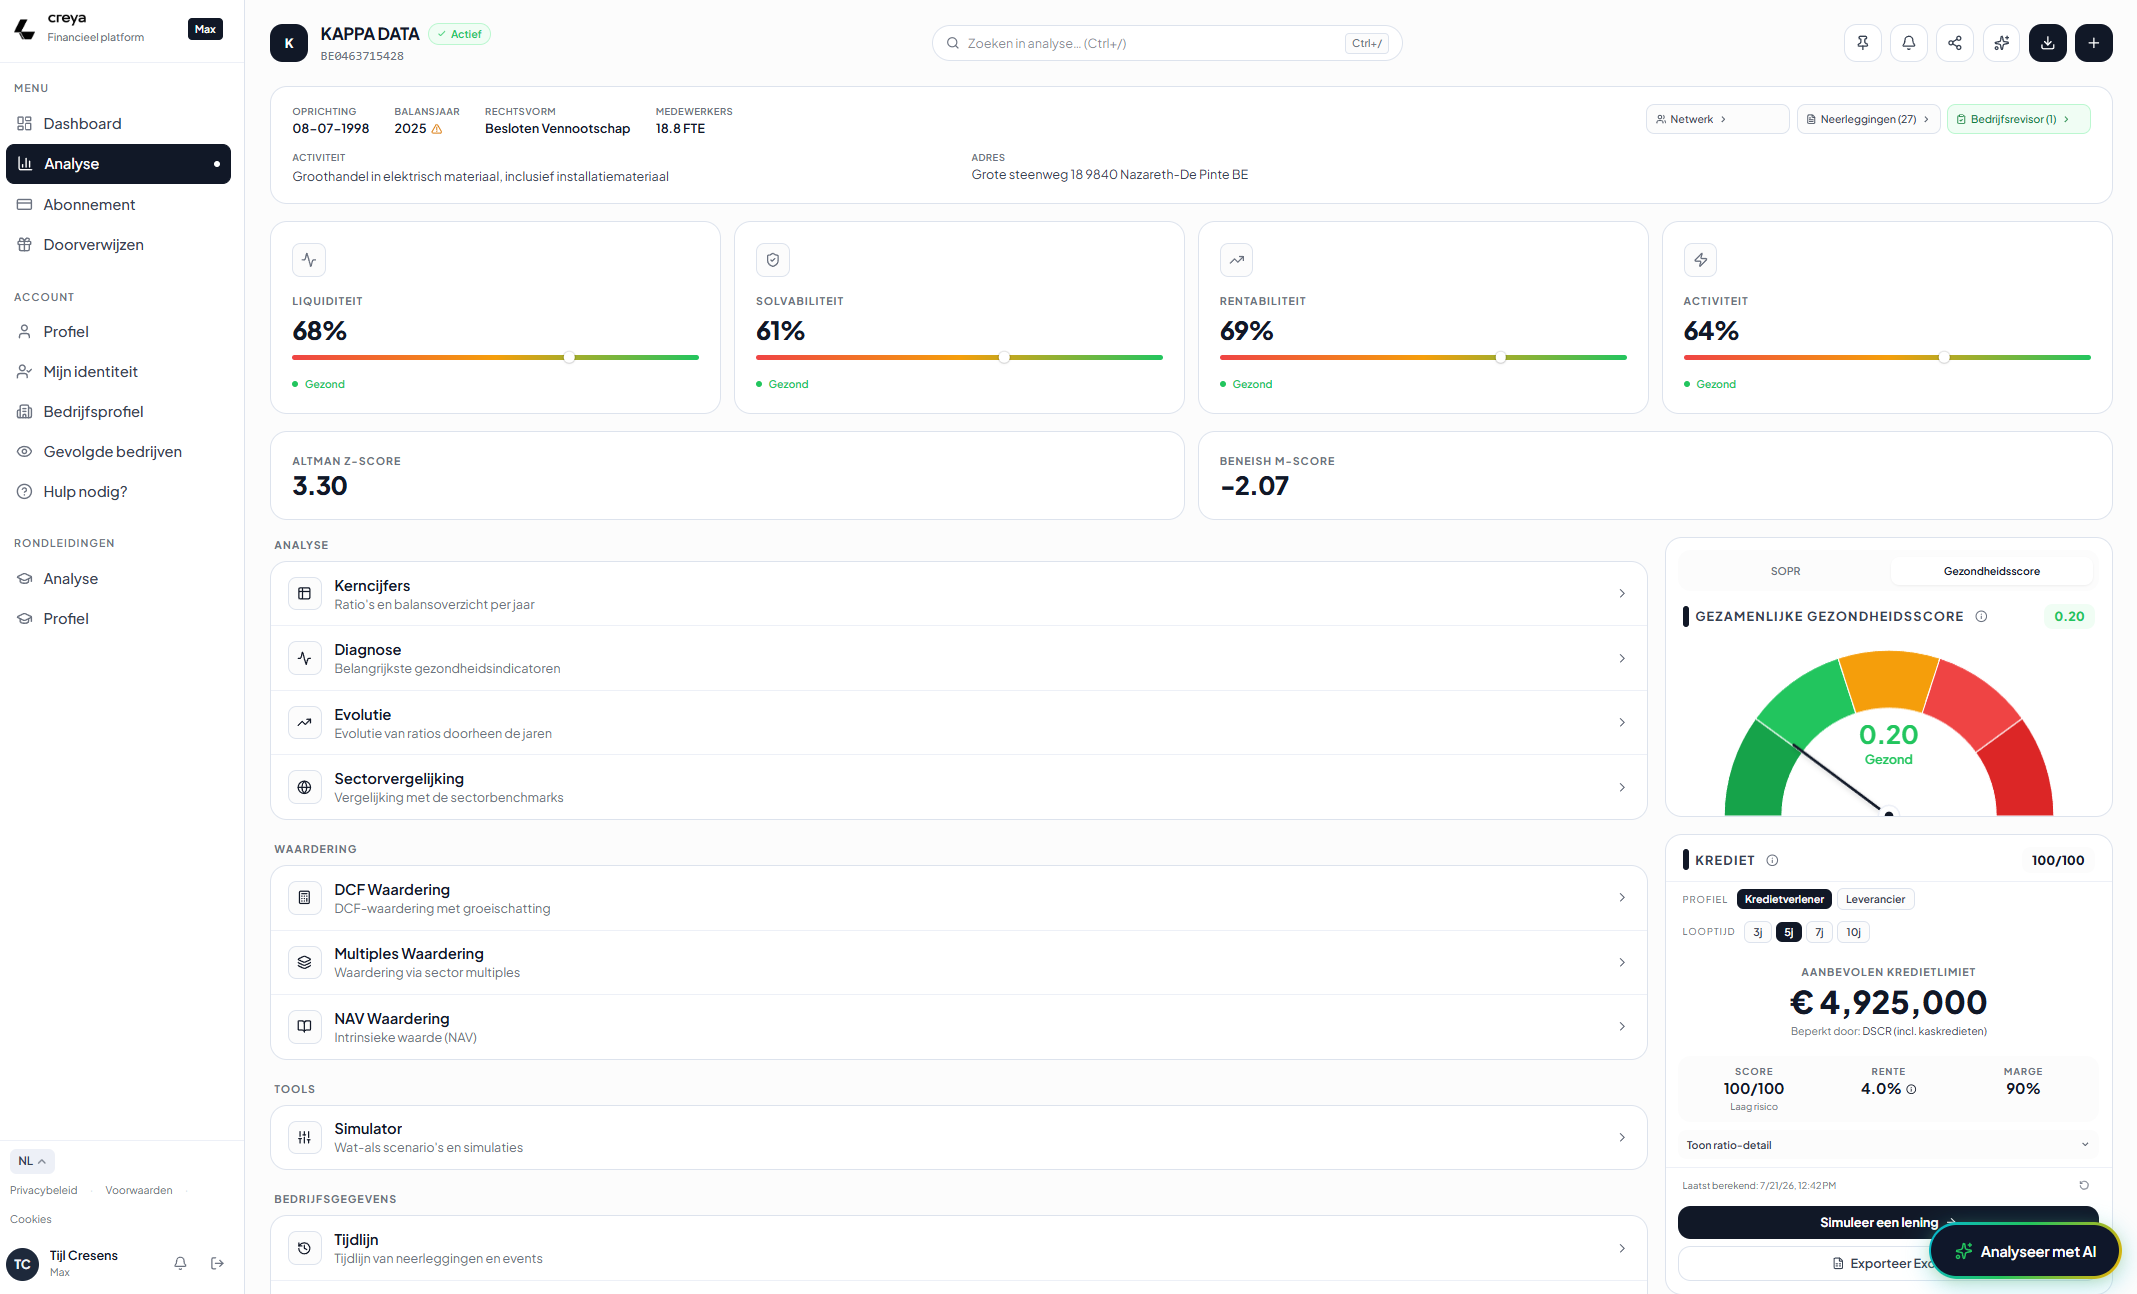Click the K company avatar
The image size is (2137, 1294).
click(x=289, y=43)
